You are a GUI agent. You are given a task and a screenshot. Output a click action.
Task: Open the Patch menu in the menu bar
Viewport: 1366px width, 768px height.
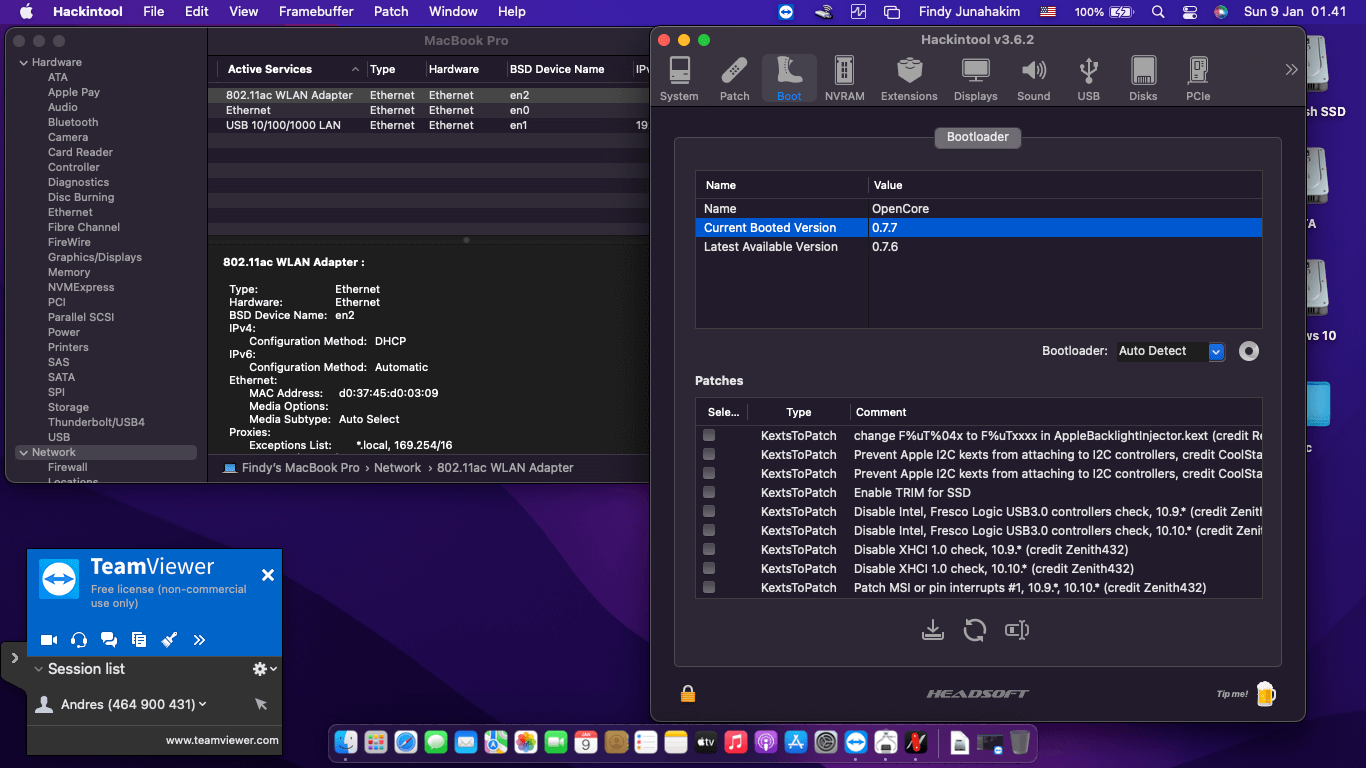391,12
